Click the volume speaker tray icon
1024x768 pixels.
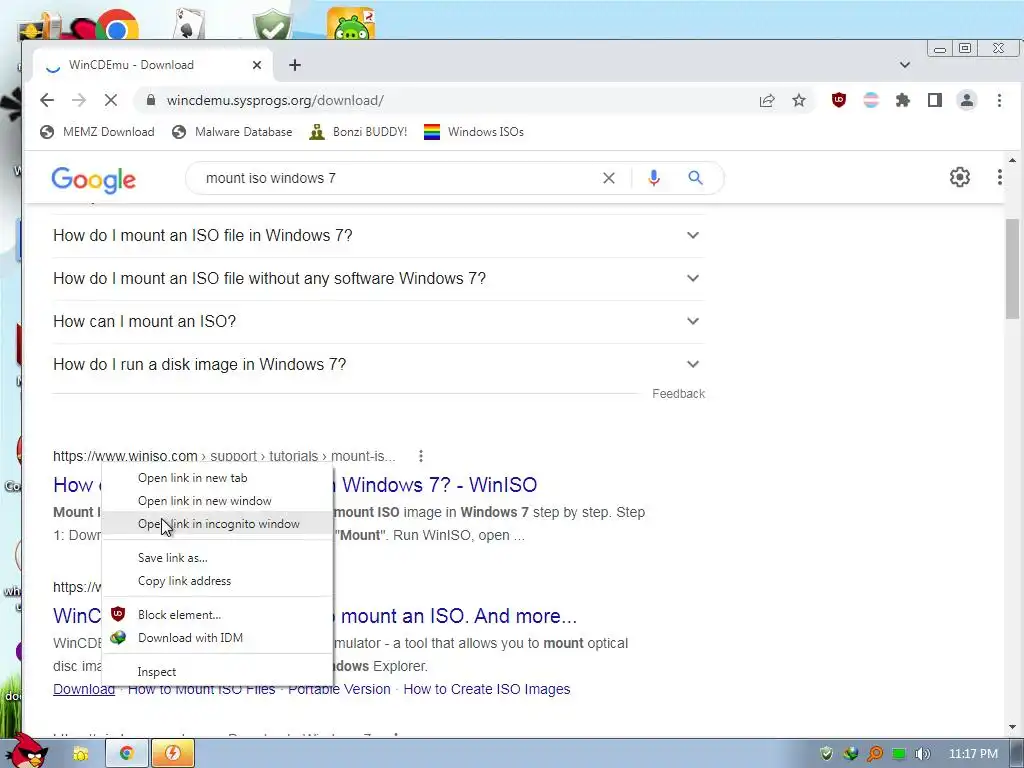pos(922,754)
